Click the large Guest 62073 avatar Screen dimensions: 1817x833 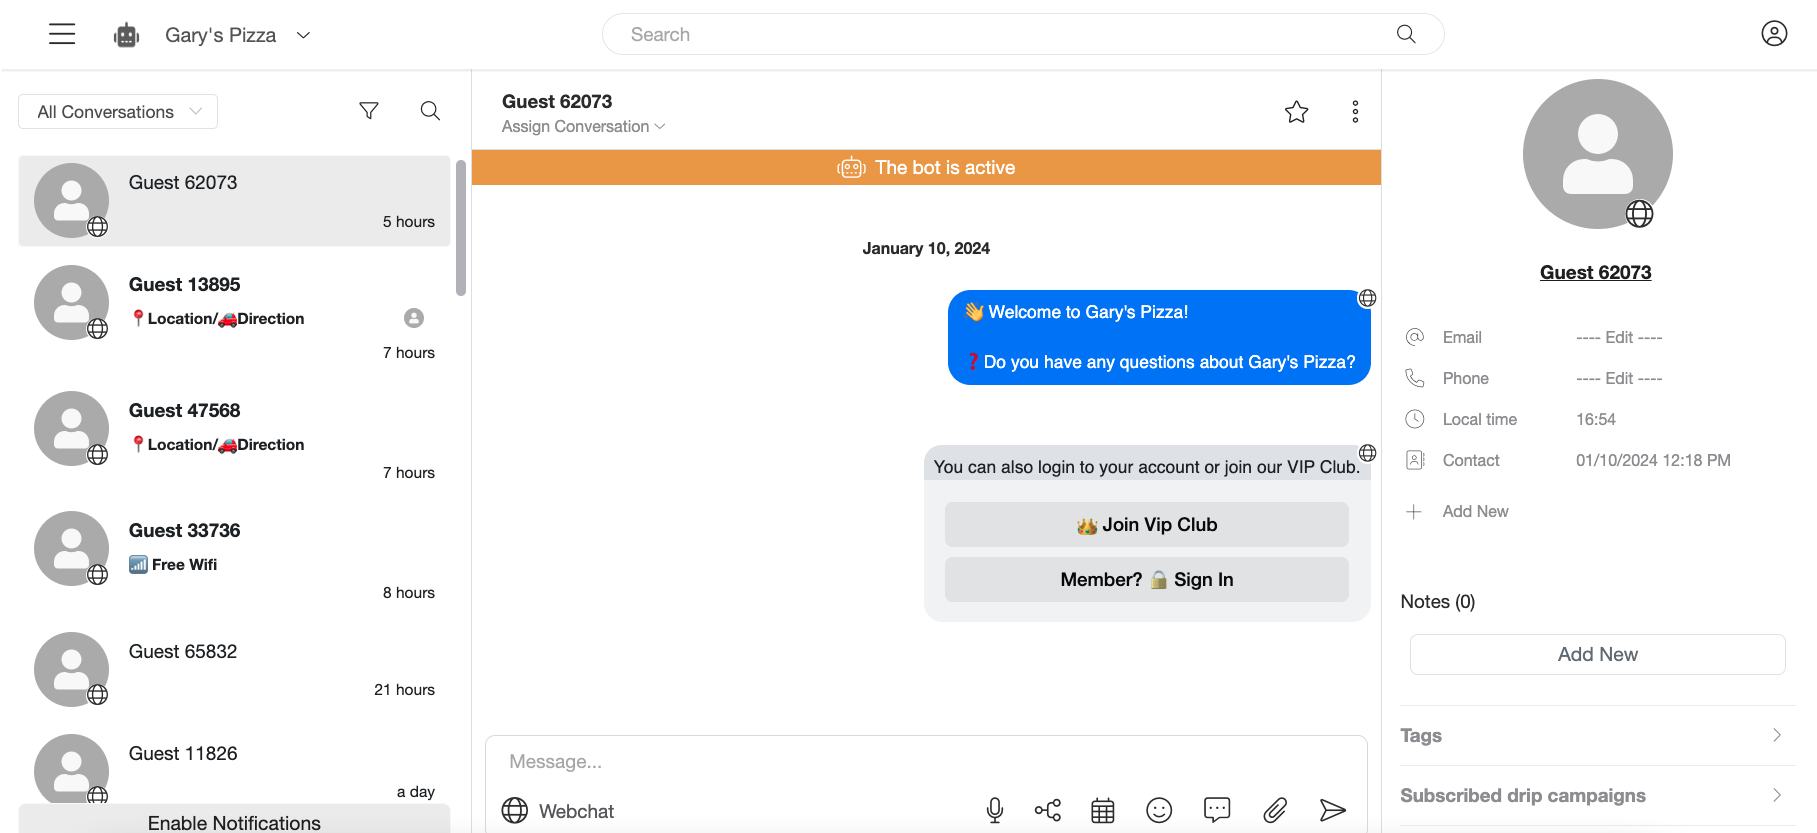[1597, 154]
